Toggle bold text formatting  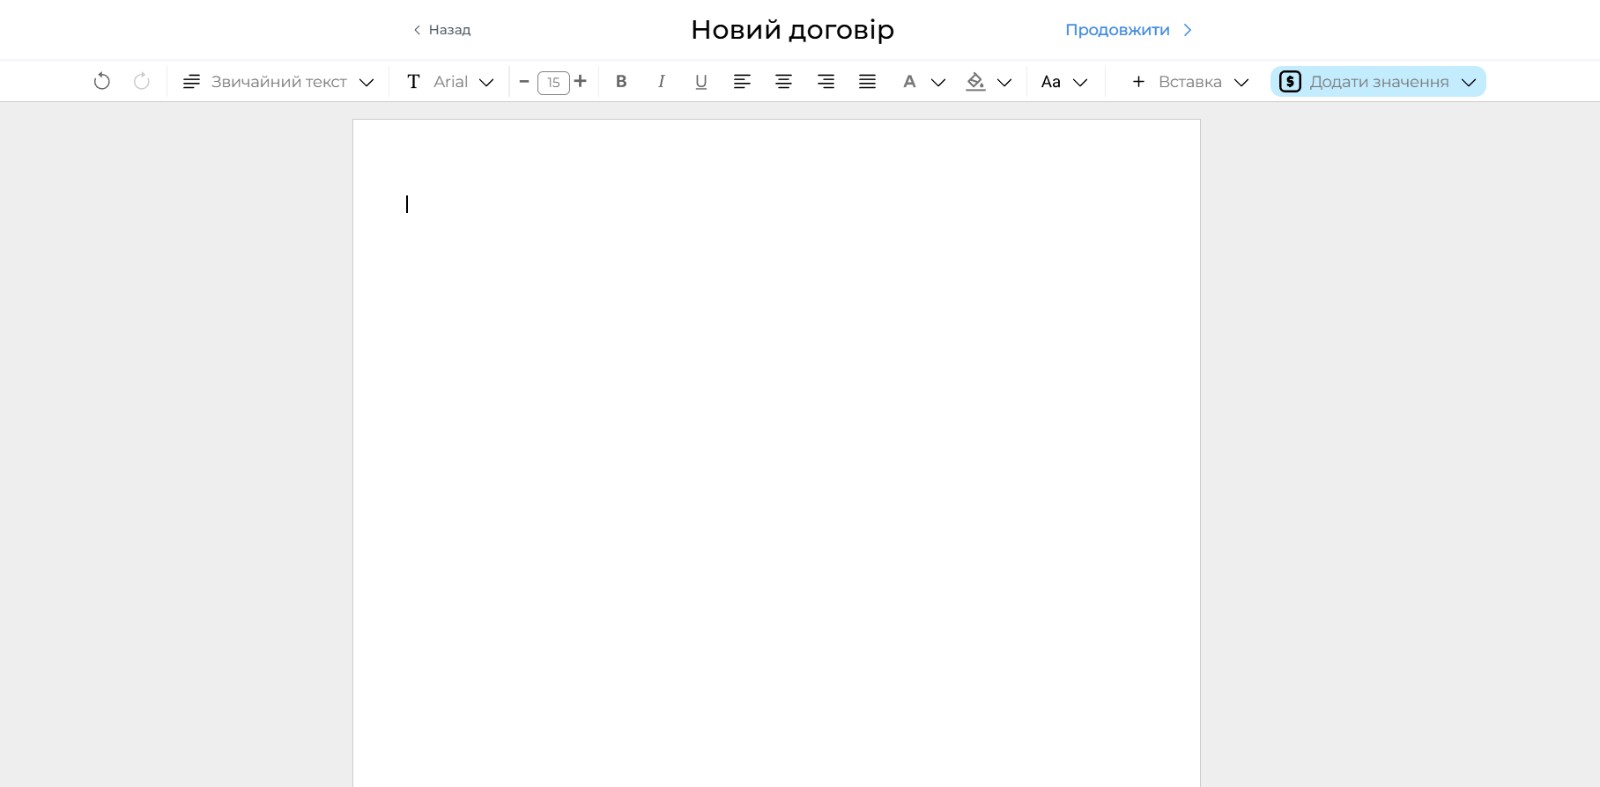tap(621, 82)
